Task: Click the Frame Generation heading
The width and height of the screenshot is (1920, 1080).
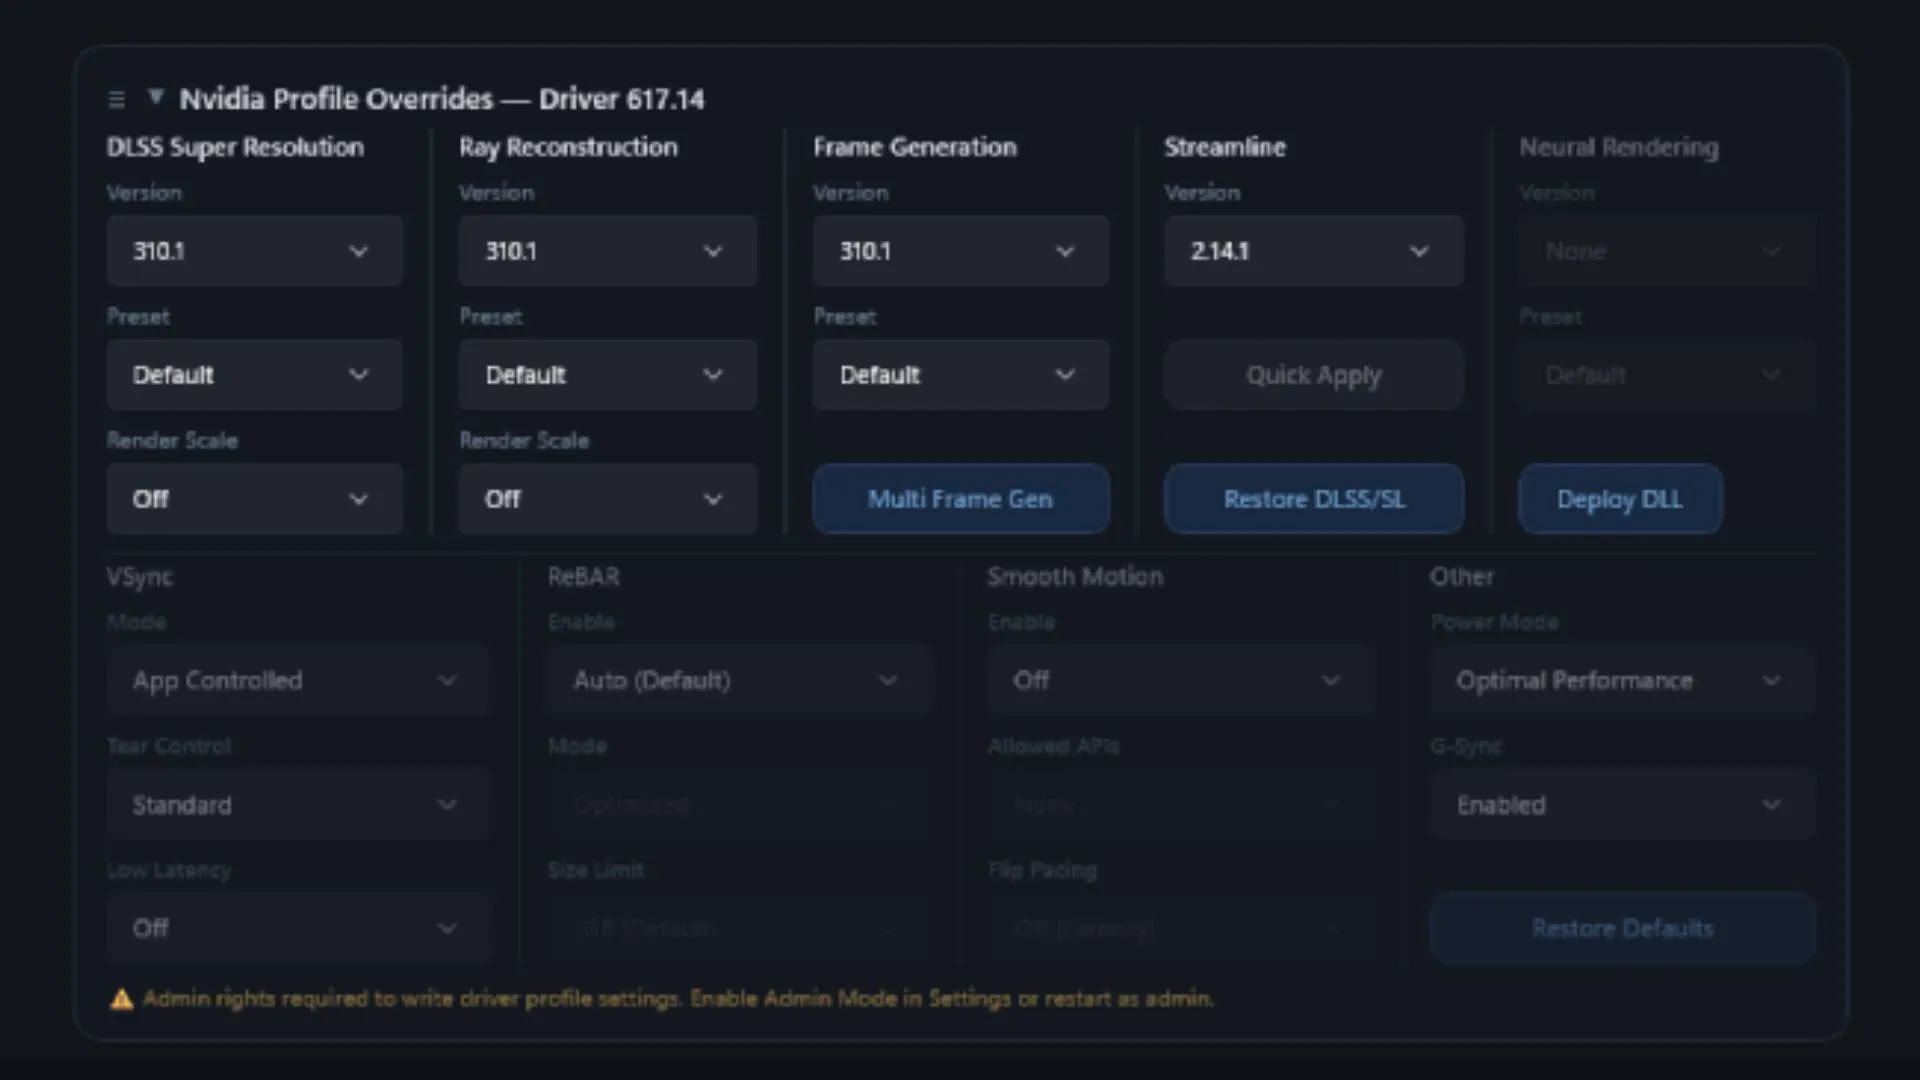Action: [914, 147]
